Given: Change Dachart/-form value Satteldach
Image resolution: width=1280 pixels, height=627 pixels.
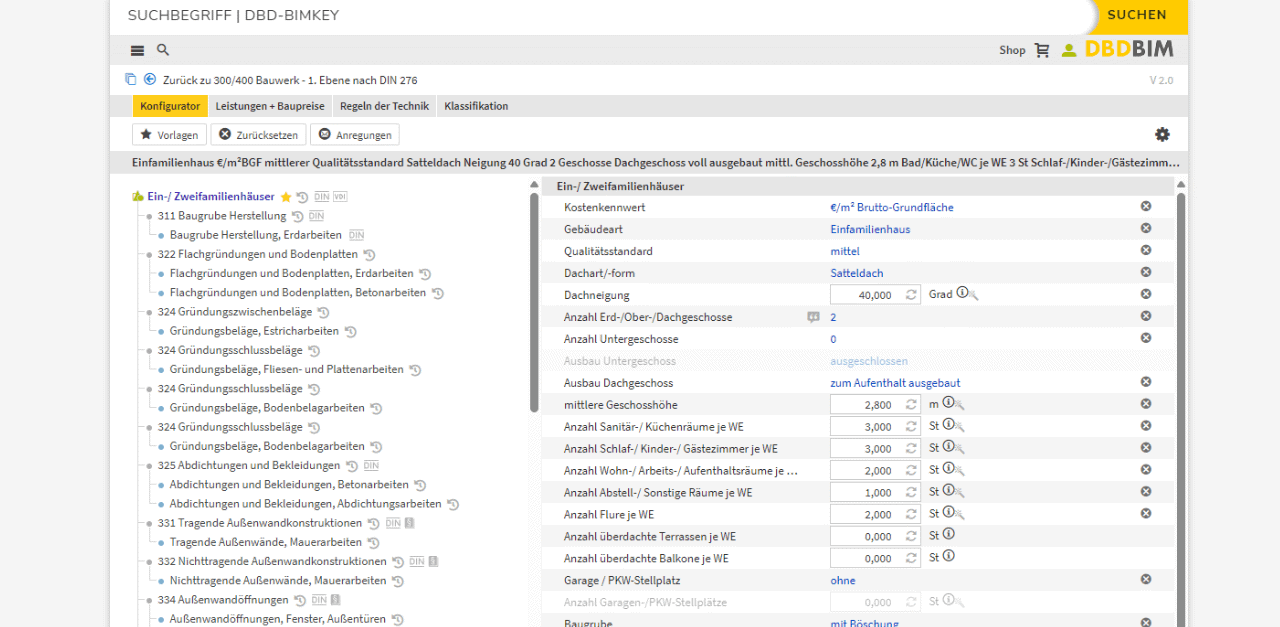Looking at the screenshot, I should (x=857, y=273).
